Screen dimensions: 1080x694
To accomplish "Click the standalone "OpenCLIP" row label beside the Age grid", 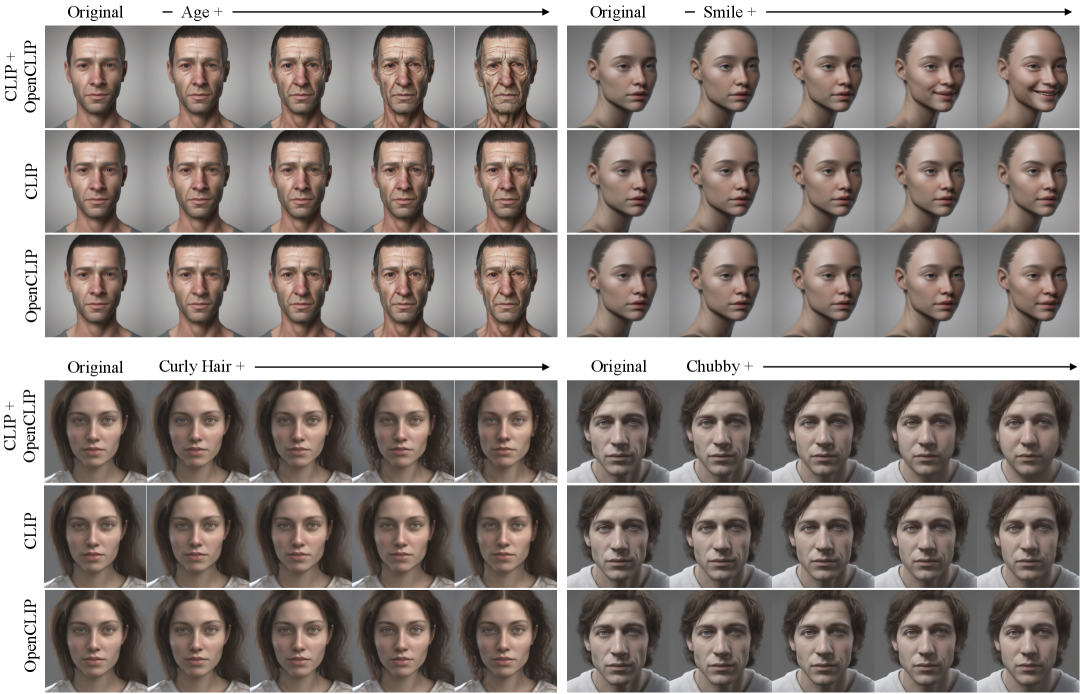I will pyautogui.click(x=32, y=285).
